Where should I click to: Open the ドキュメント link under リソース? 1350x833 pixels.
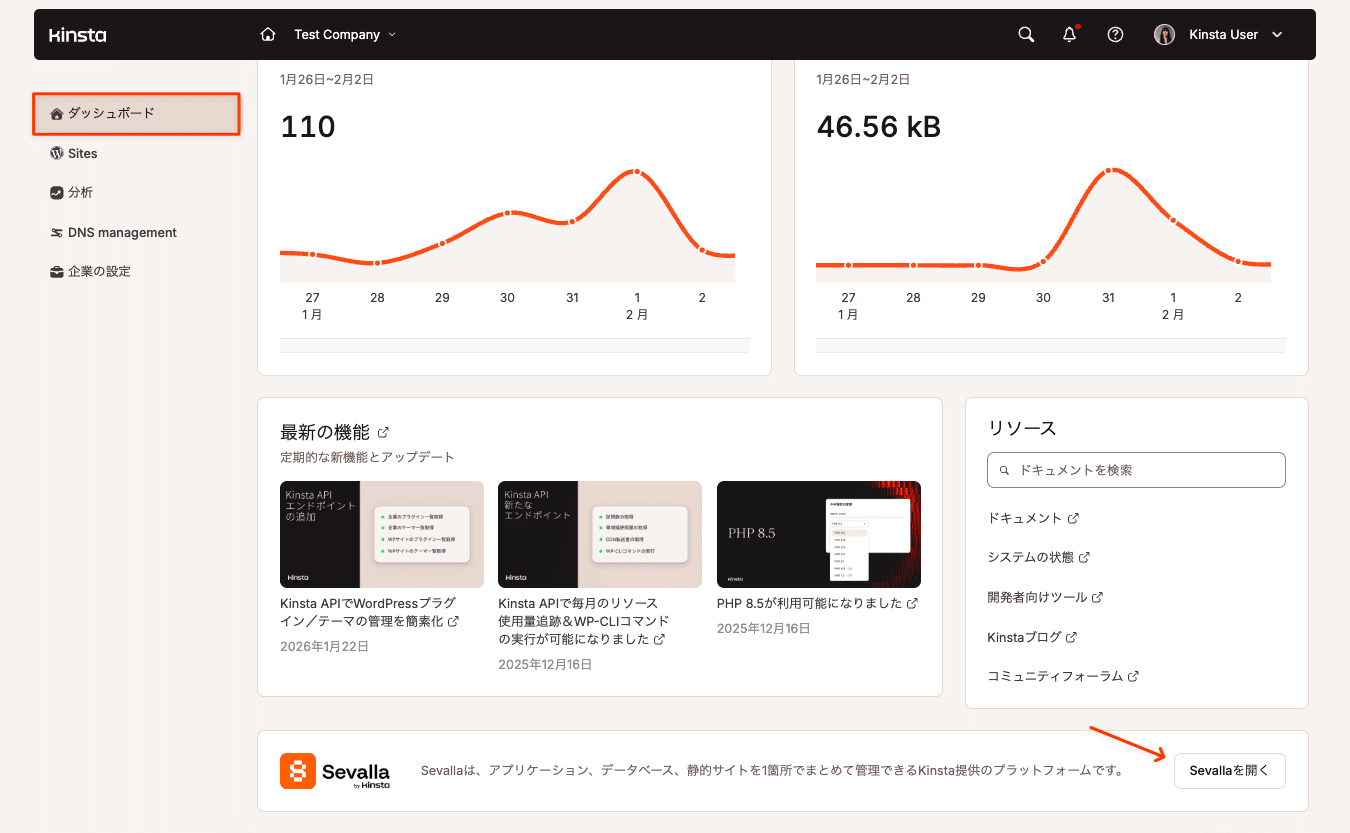[x=1027, y=517]
